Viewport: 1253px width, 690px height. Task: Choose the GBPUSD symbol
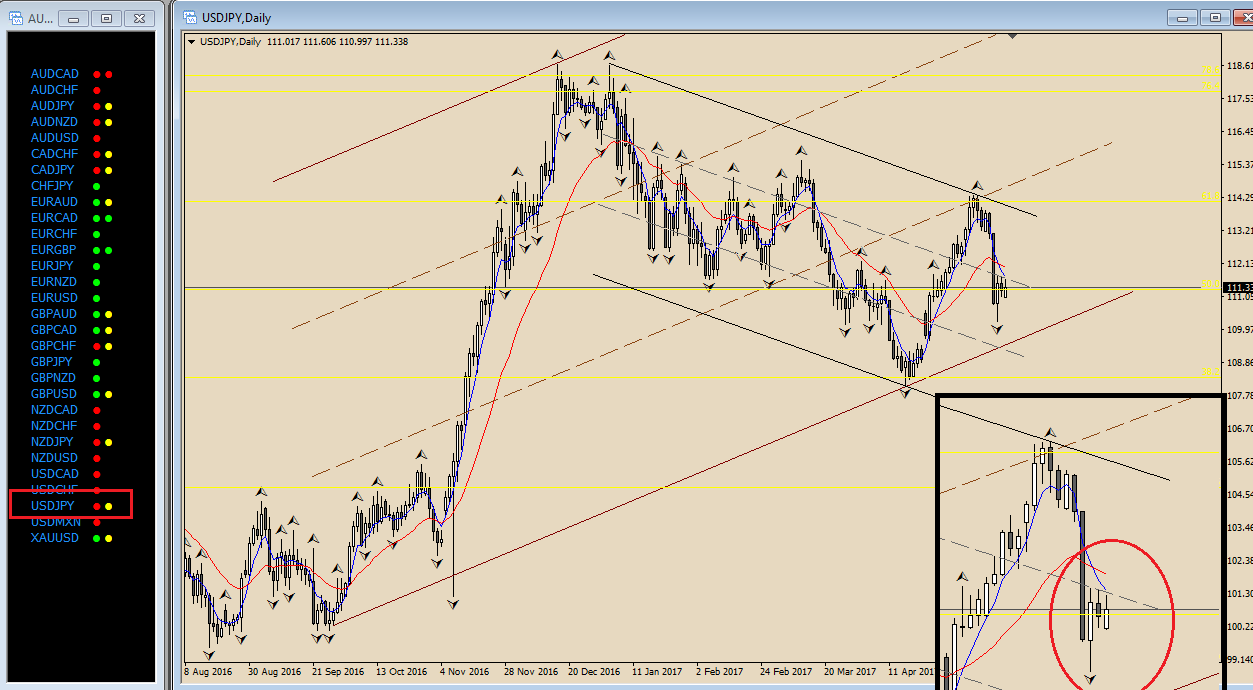[x=54, y=394]
